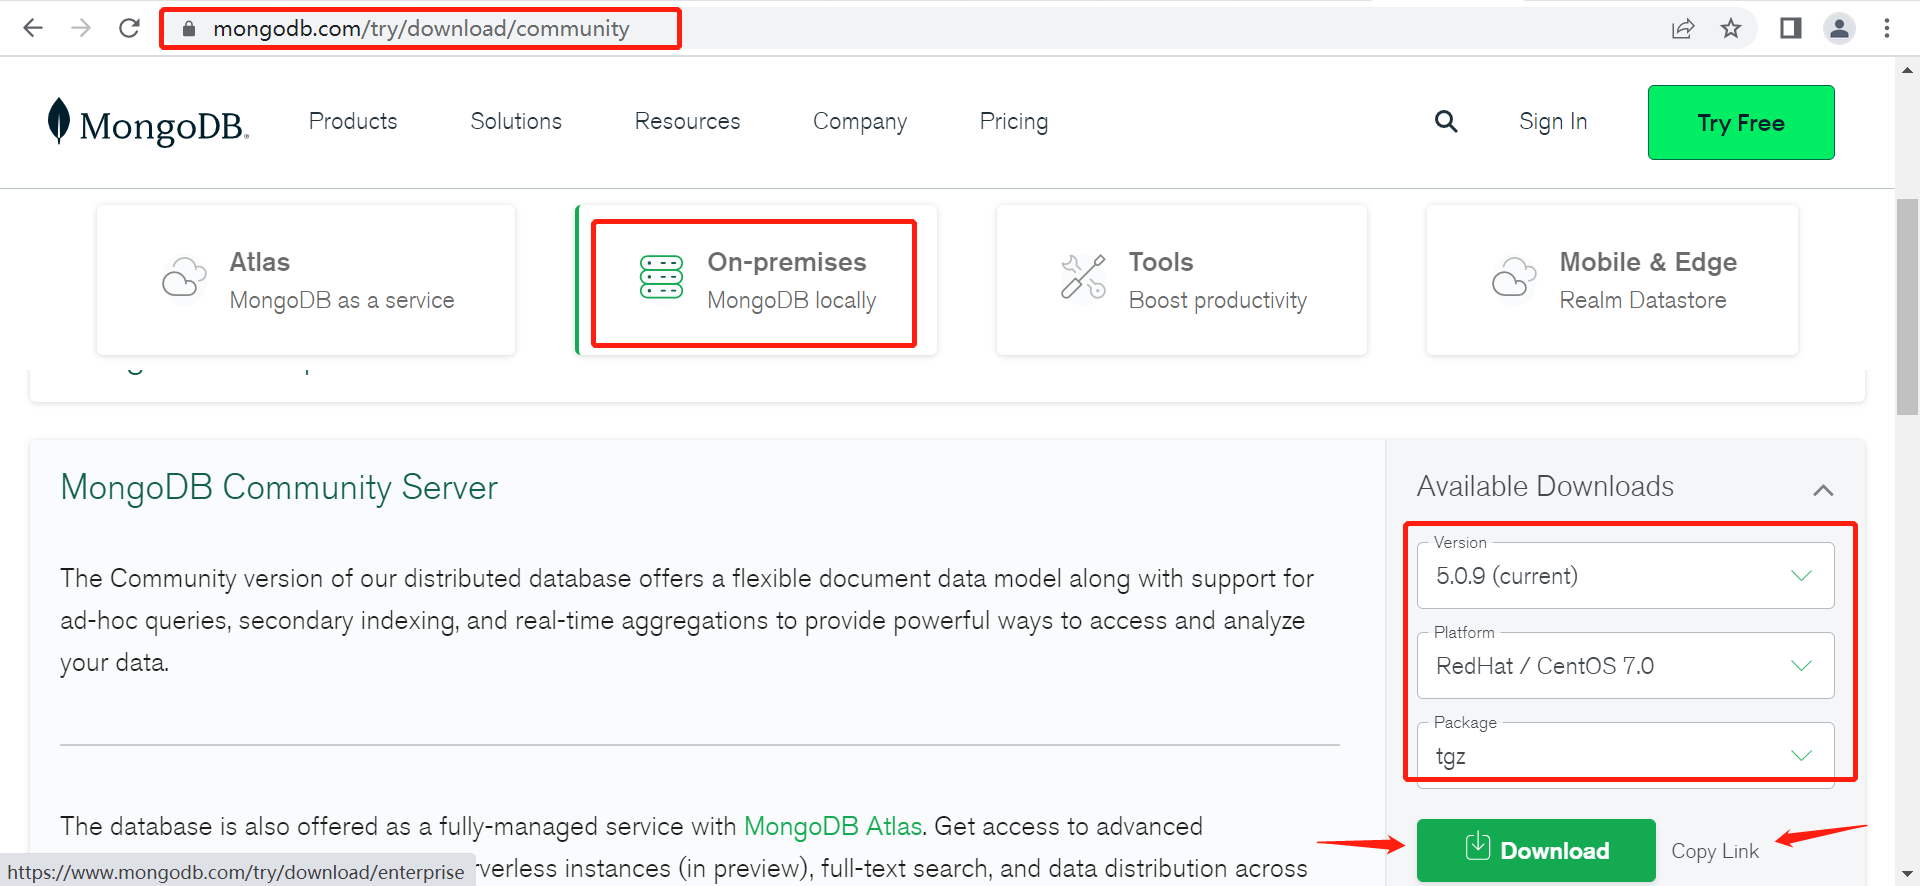Select the Tools Boost productivity tab

tap(1181, 280)
